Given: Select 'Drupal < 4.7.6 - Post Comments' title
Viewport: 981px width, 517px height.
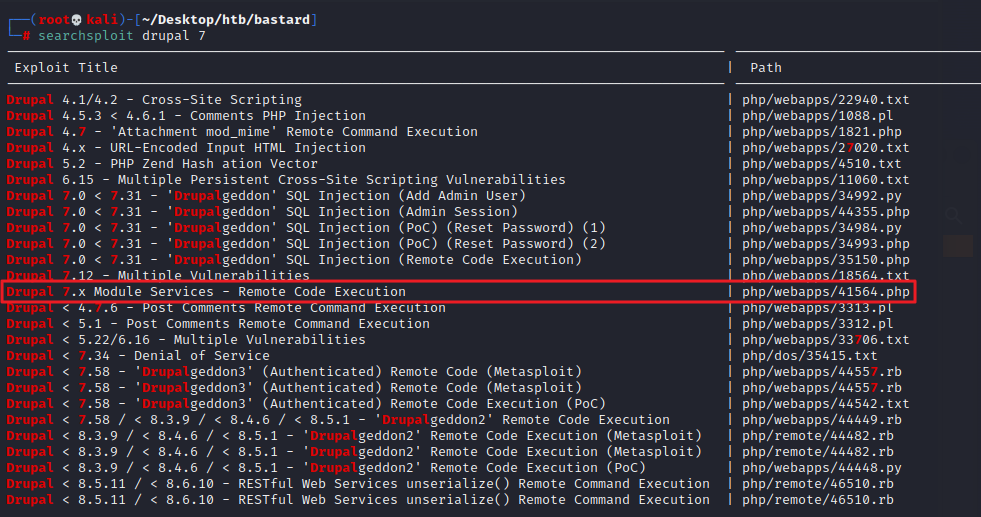Looking at the screenshot, I should pos(226,308).
